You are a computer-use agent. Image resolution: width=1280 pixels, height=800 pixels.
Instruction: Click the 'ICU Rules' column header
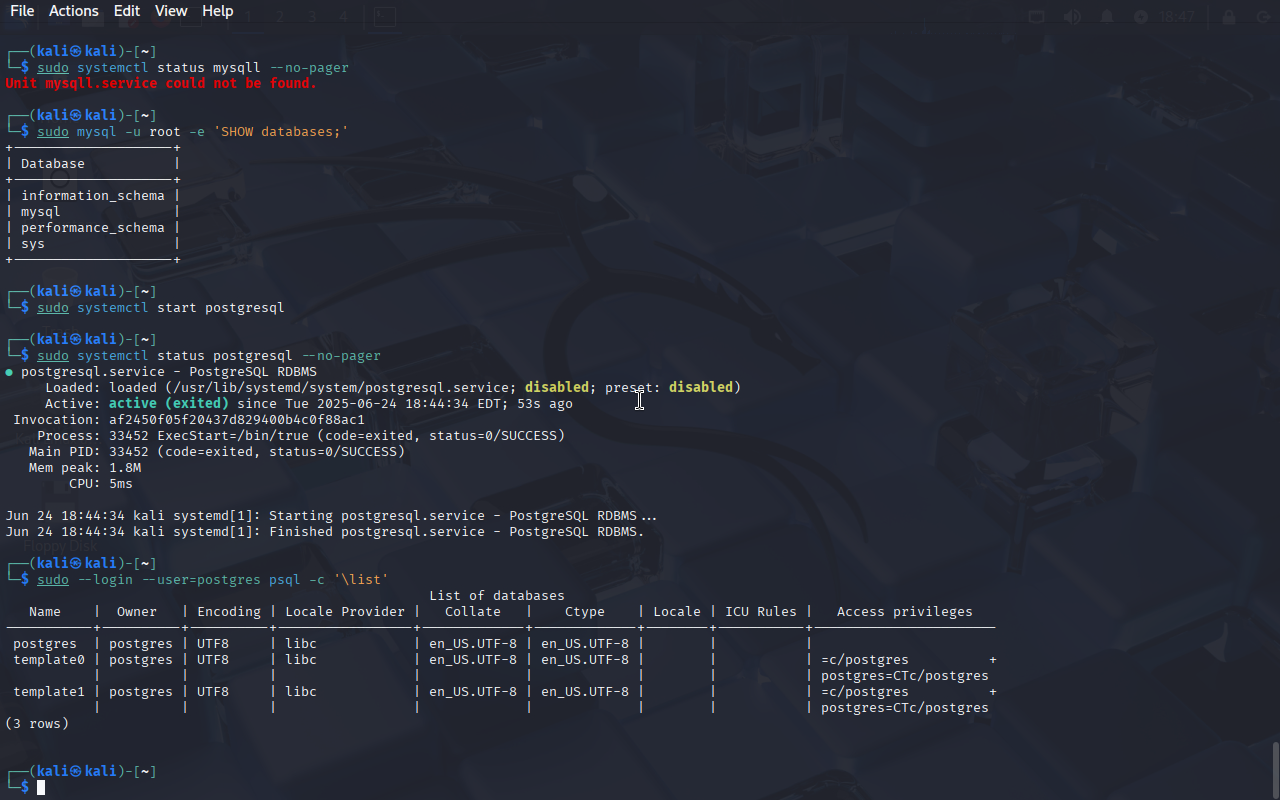pos(761,611)
